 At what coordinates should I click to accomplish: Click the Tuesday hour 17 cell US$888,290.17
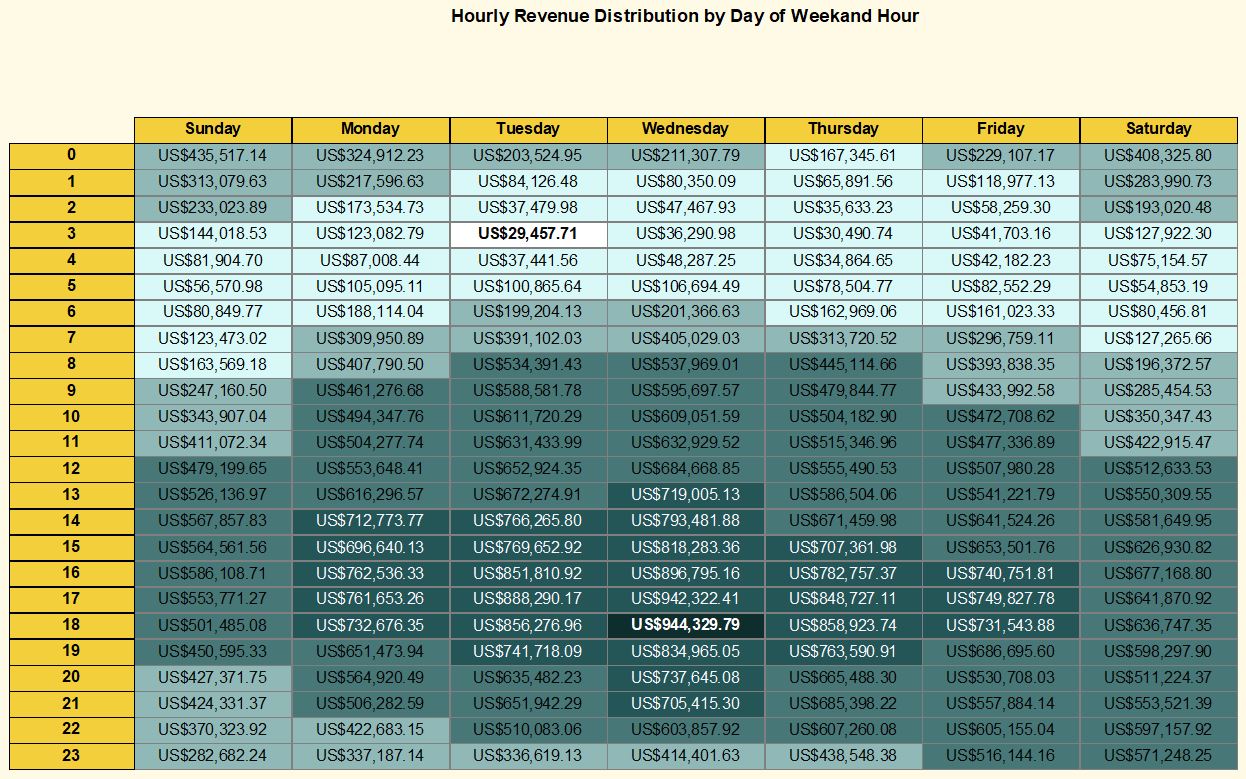pos(528,599)
